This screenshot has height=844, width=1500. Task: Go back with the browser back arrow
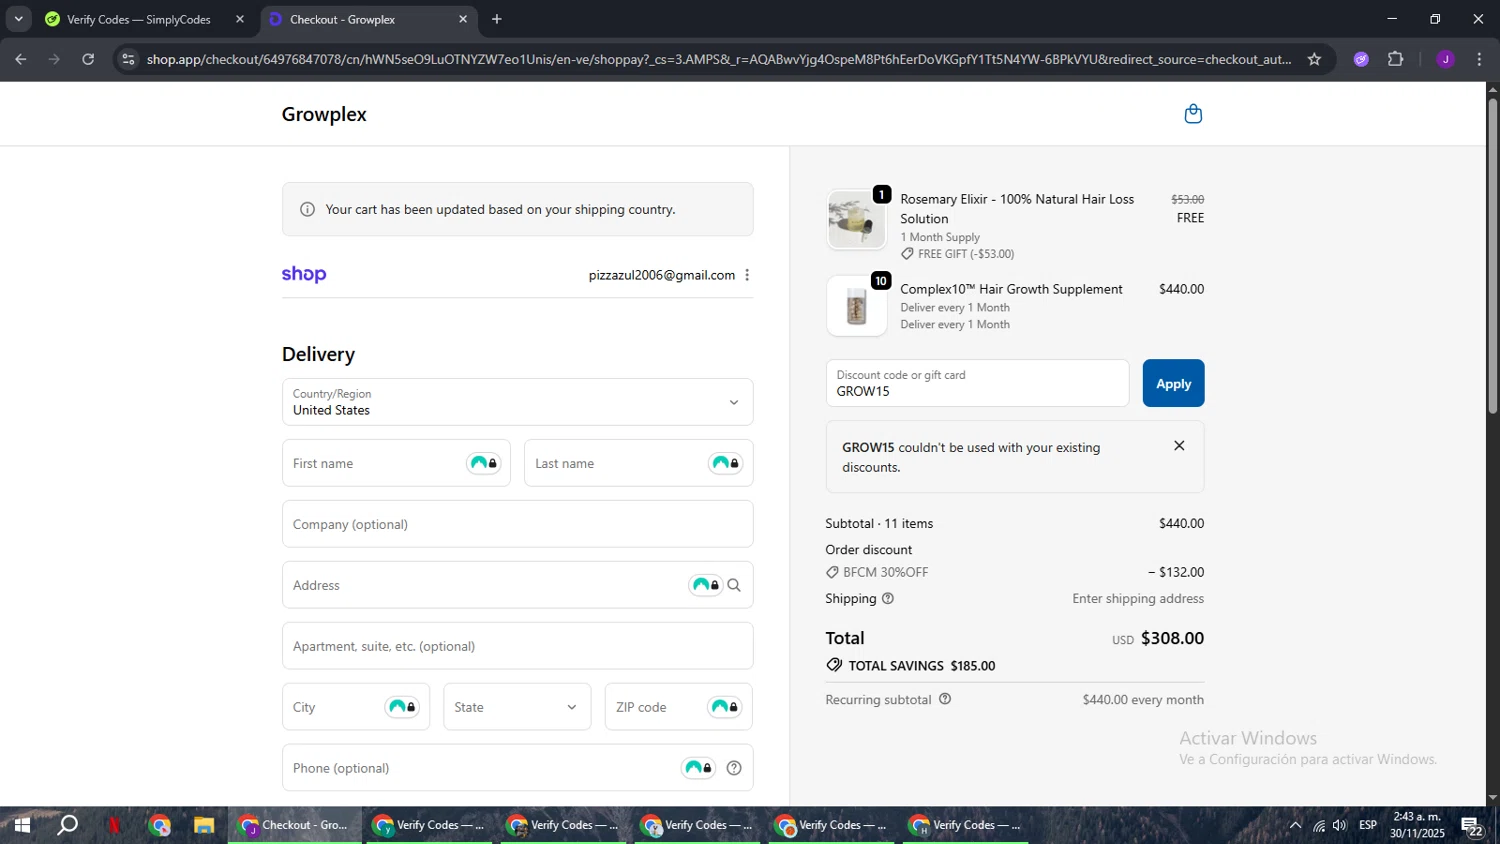(x=21, y=59)
